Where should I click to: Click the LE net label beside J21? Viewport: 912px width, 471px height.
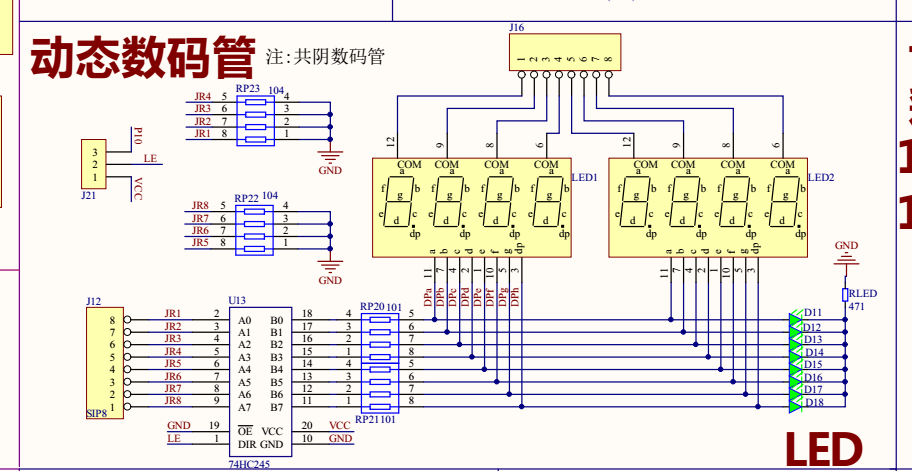pyautogui.click(x=149, y=158)
